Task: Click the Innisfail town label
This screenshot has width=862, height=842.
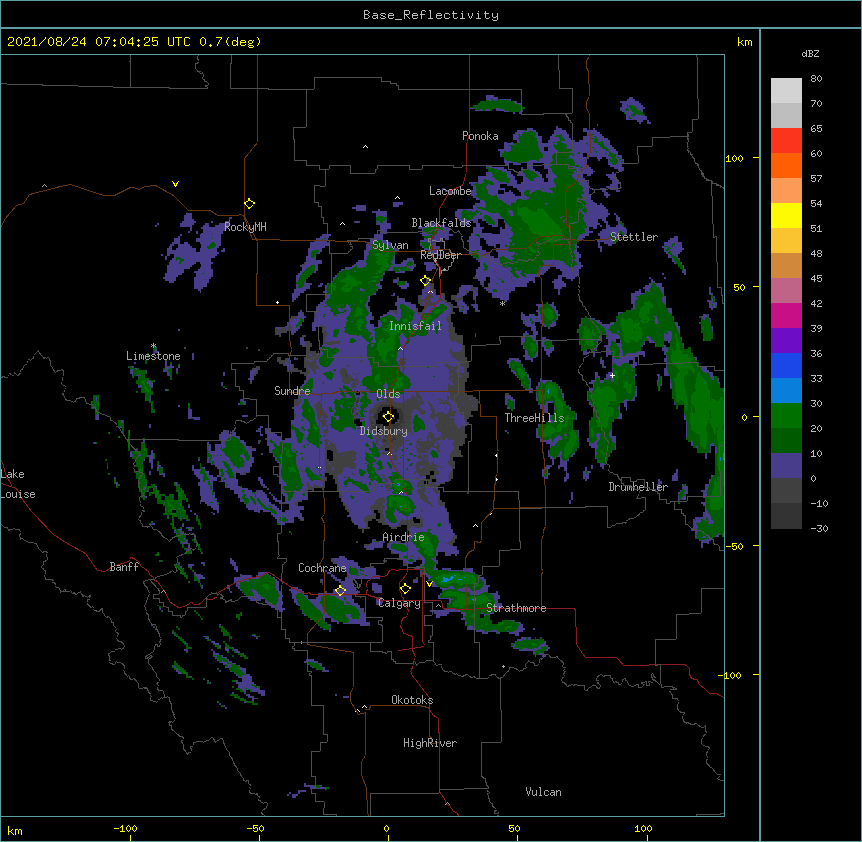Action: tap(415, 326)
